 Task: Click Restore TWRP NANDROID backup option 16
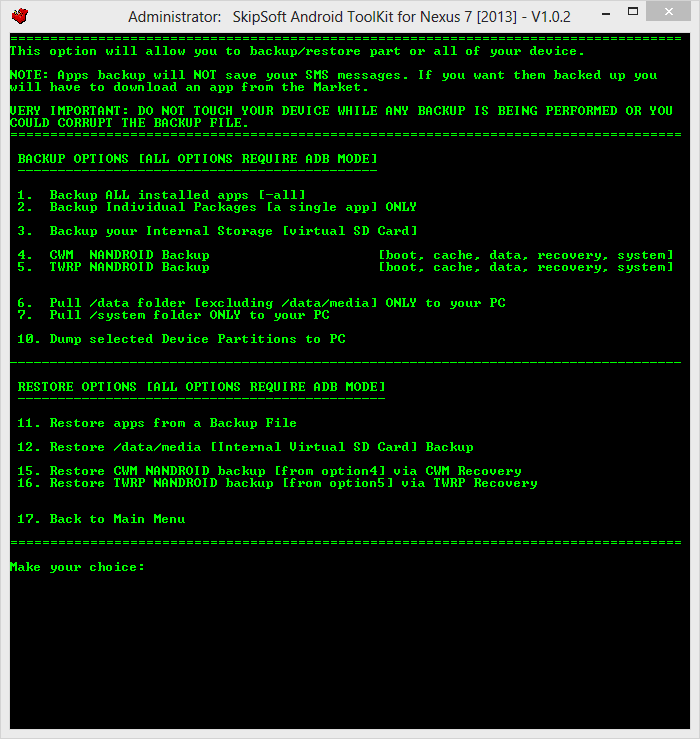coord(278,483)
